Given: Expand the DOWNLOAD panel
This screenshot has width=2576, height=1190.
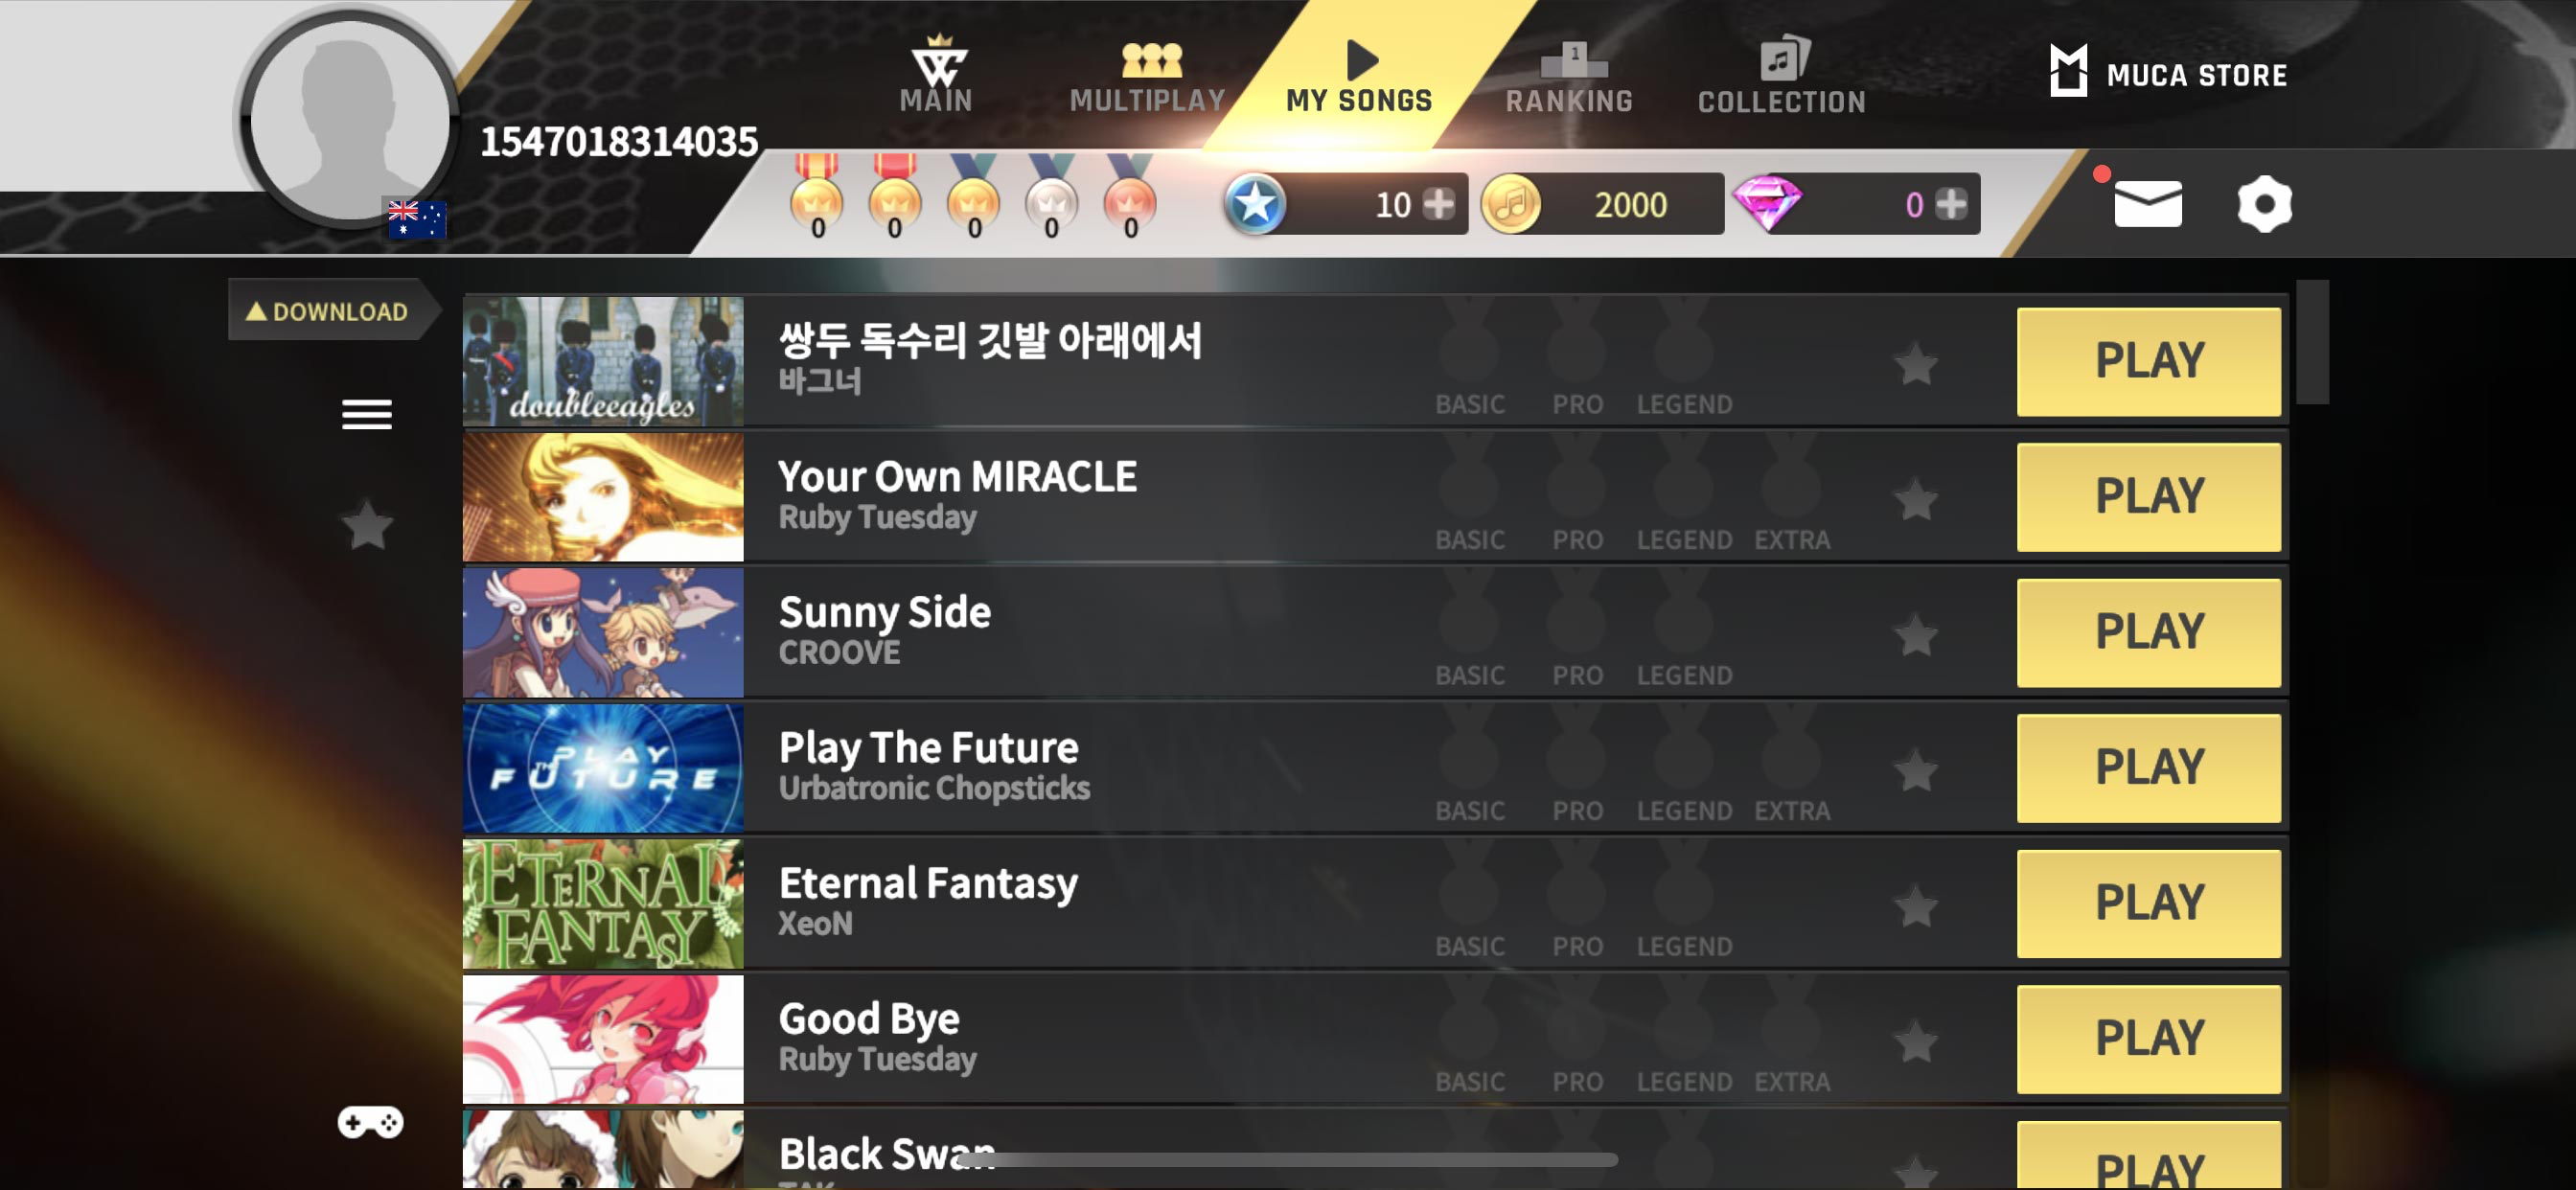Looking at the screenshot, I should [x=327, y=311].
